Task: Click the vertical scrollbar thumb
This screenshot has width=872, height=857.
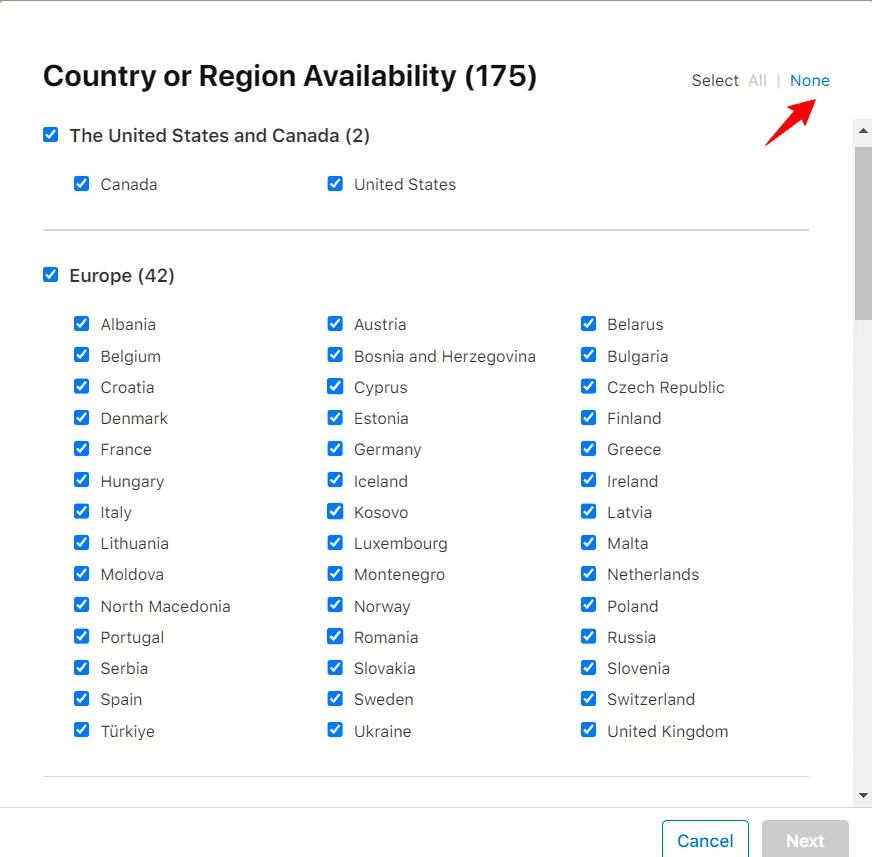Action: [x=863, y=230]
